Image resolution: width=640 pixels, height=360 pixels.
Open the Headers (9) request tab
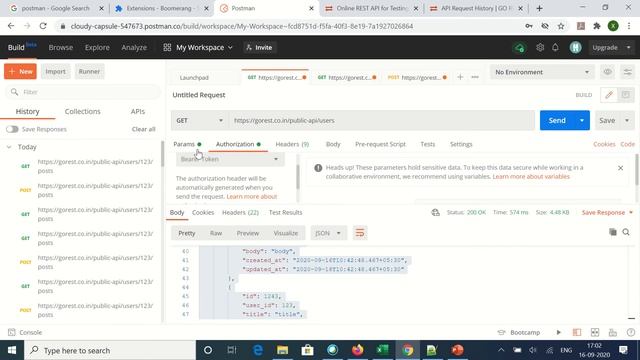292,144
